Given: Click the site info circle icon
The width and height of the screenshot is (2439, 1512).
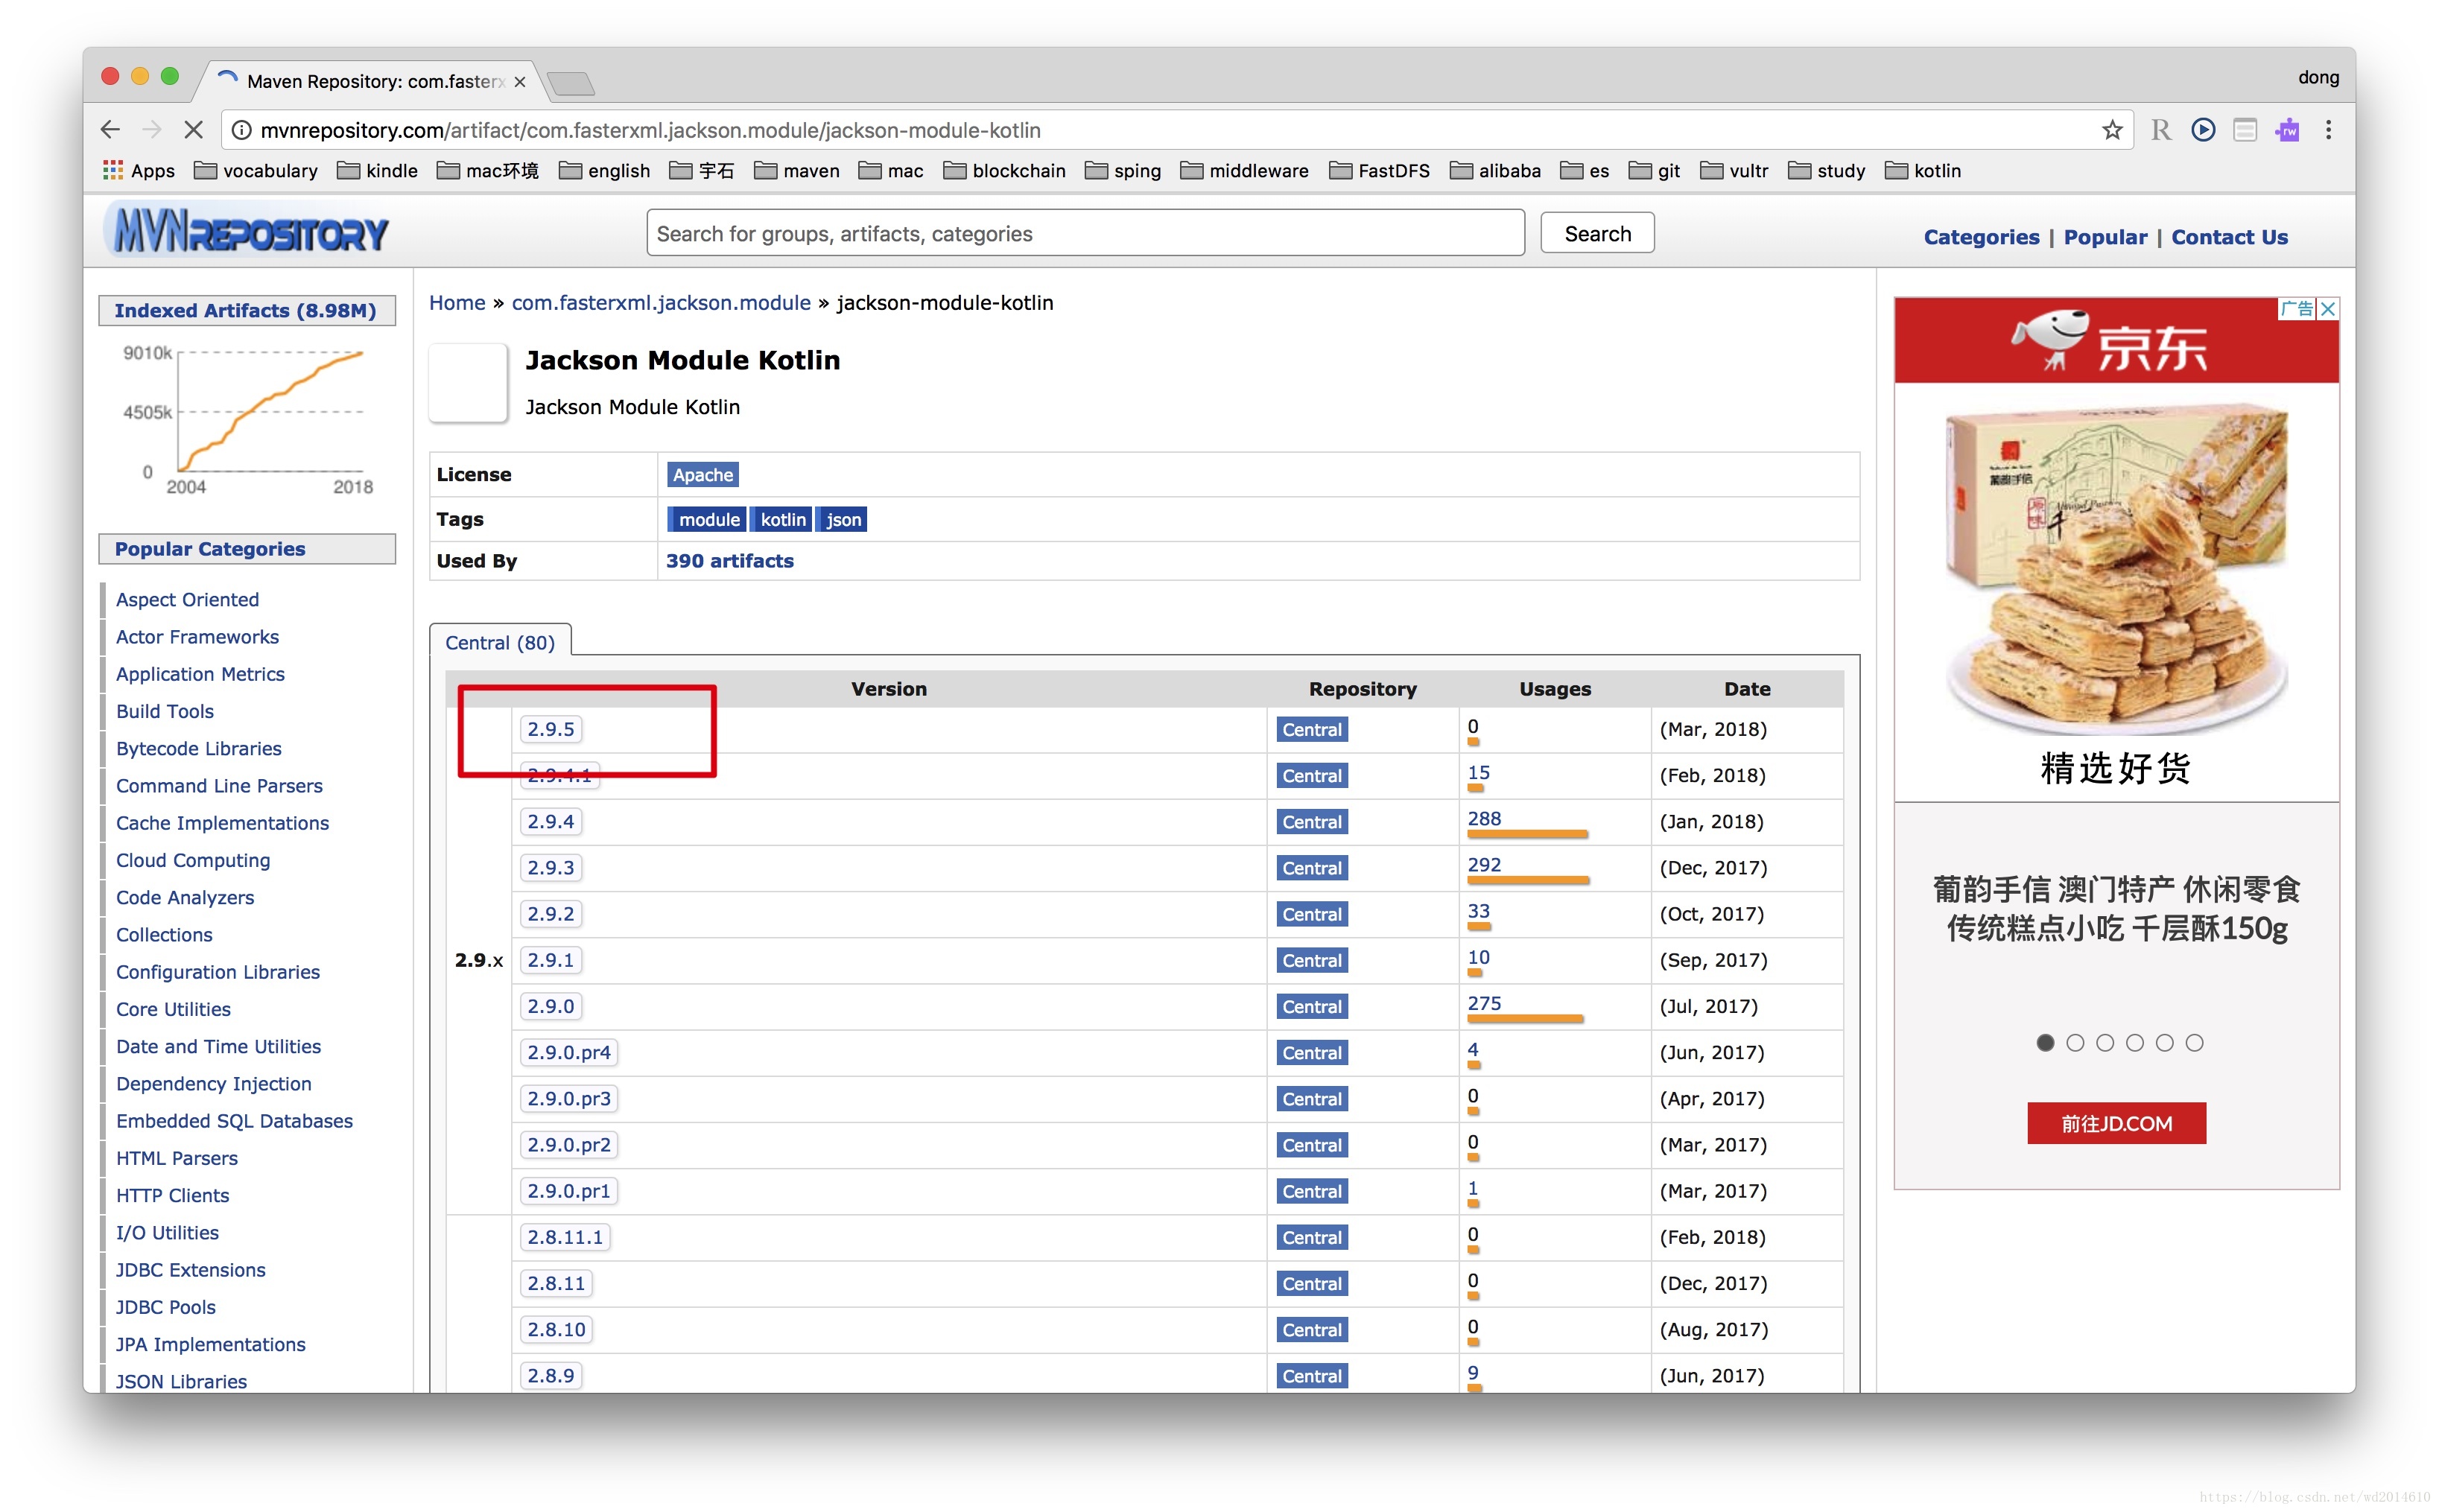Looking at the screenshot, I should click(241, 130).
